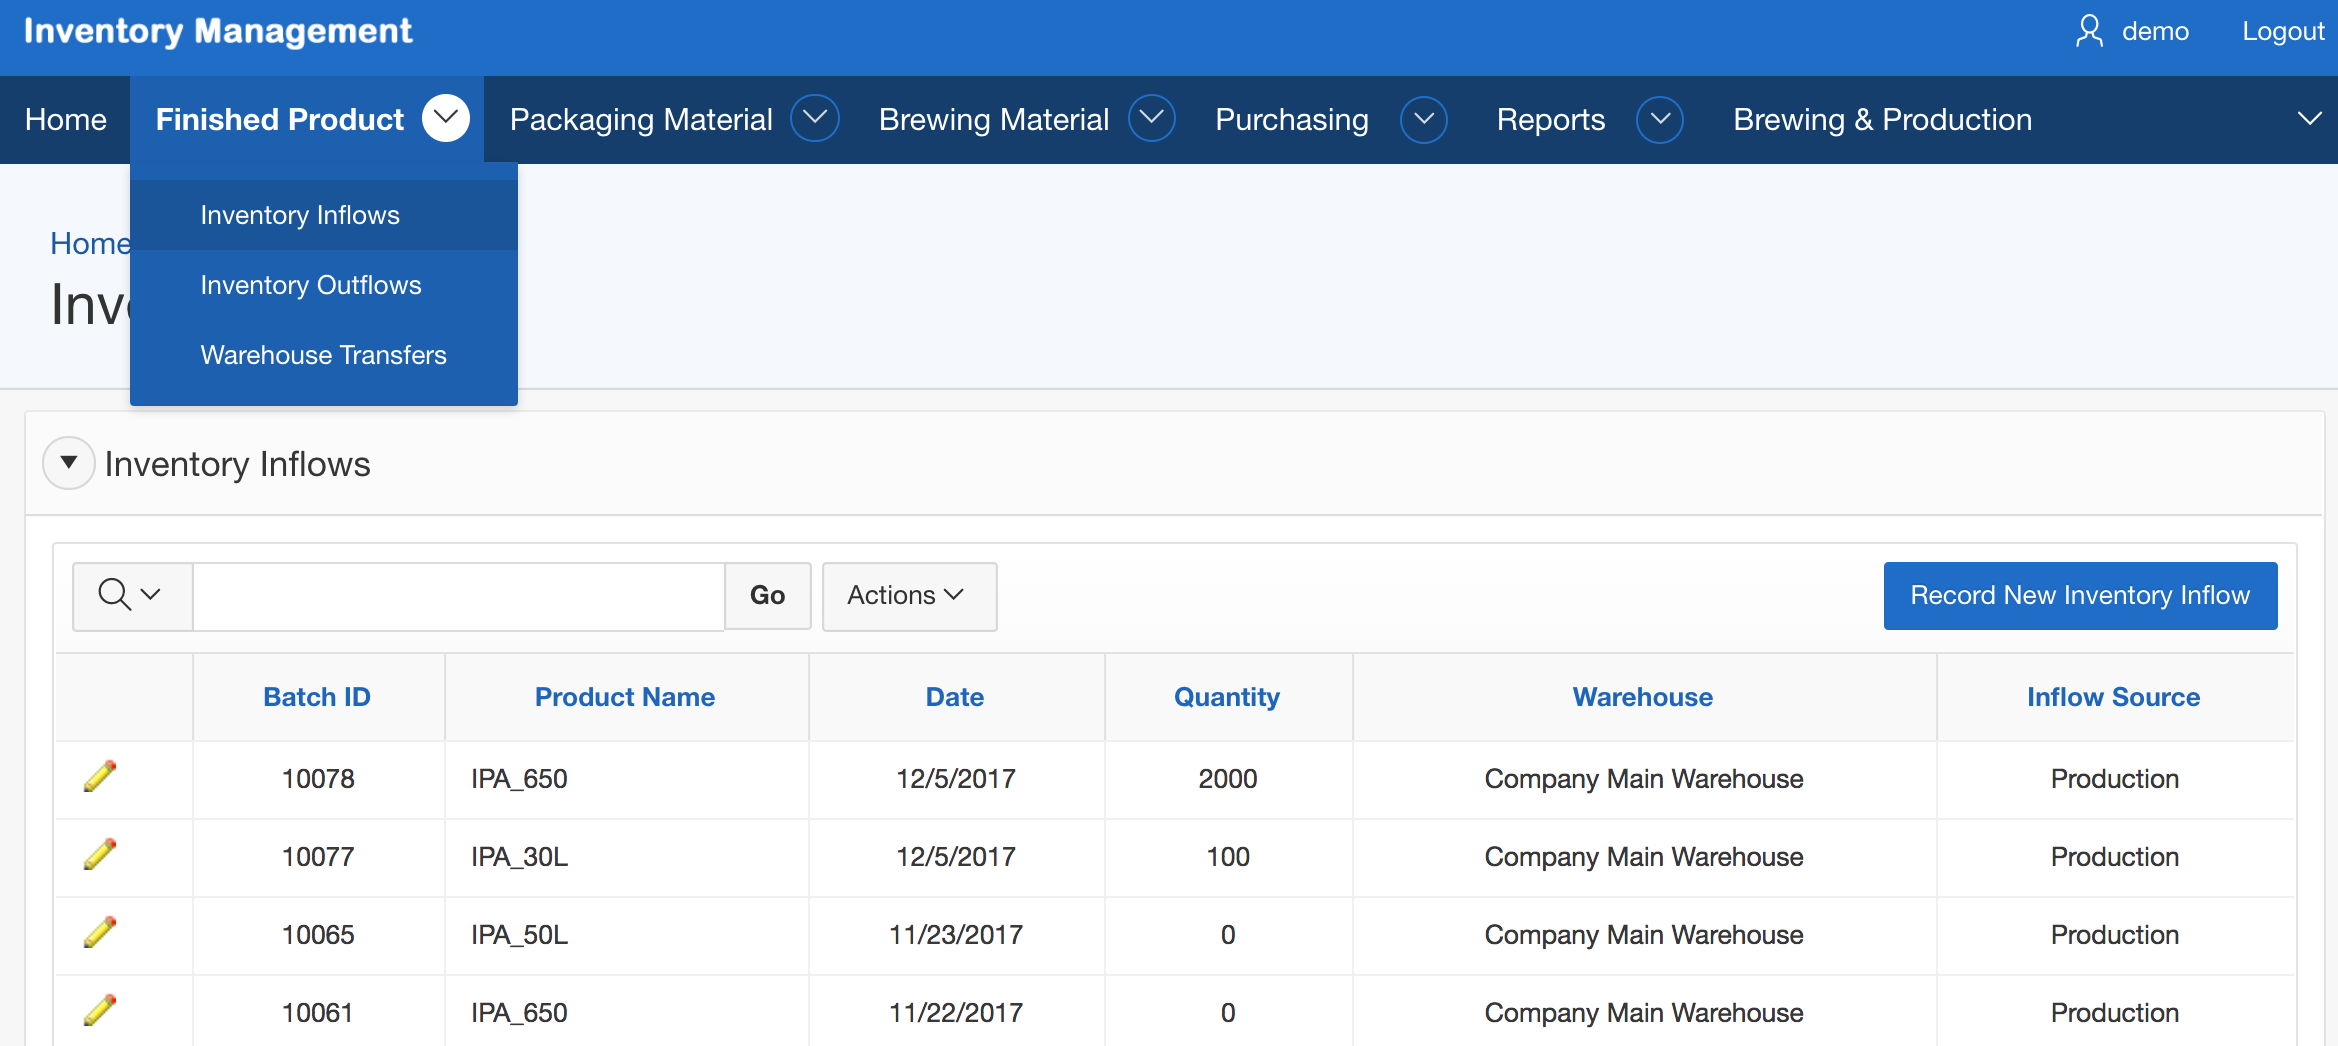Edit the batch 10065 row via pencil
2338x1046 pixels.
point(100,933)
